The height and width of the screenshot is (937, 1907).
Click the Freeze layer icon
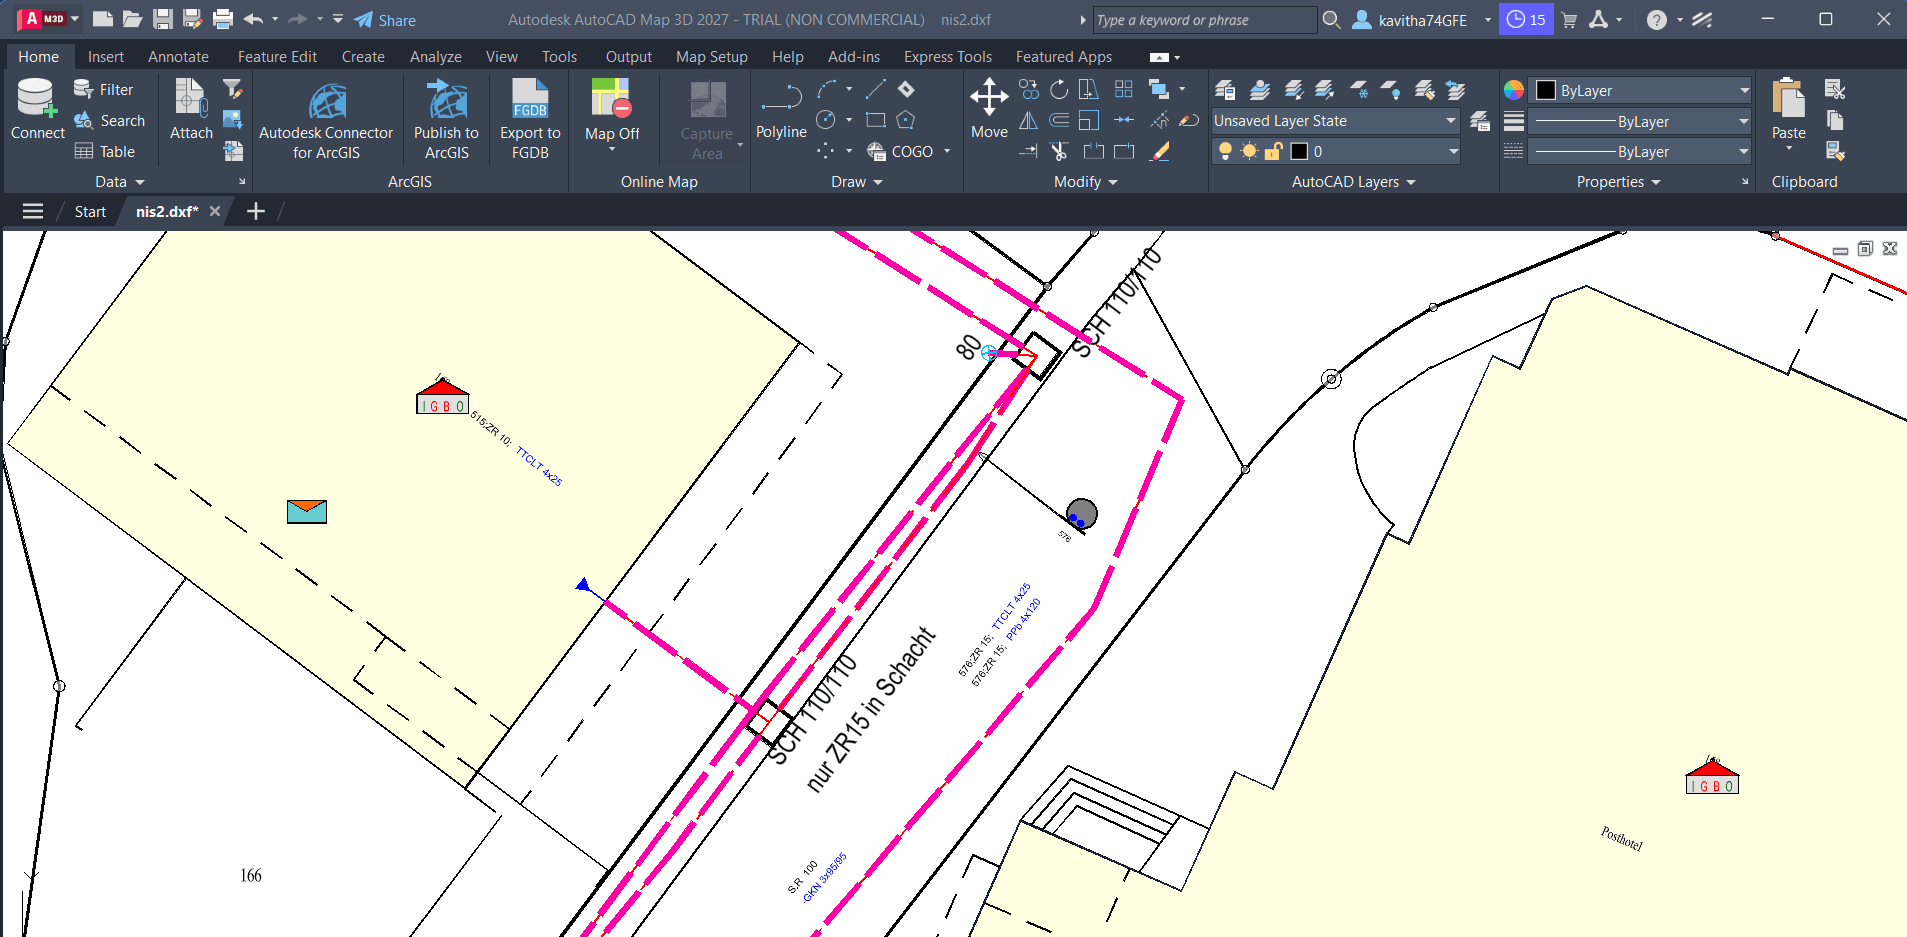[x=1359, y=90]
